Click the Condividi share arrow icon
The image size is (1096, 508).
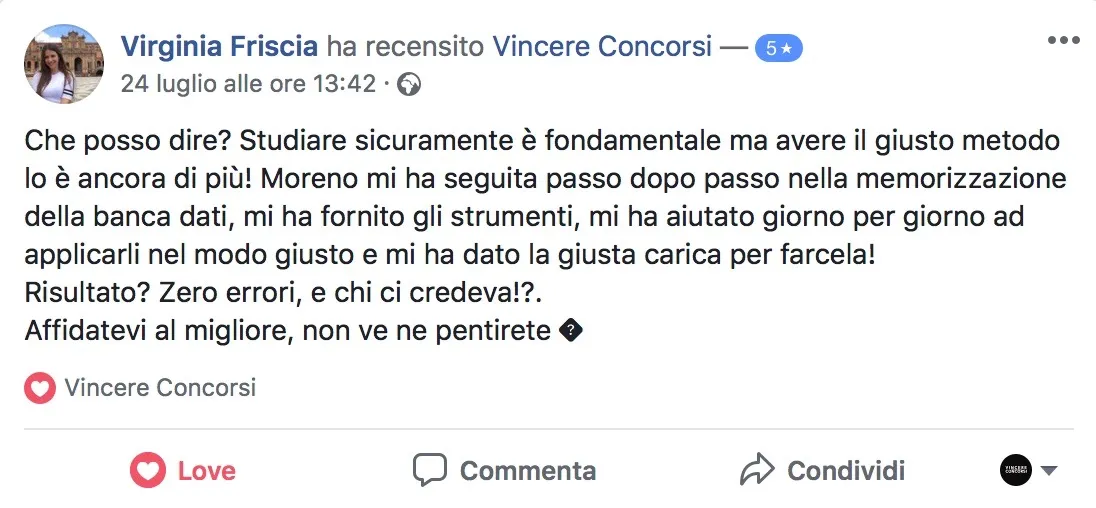point(757,470)
